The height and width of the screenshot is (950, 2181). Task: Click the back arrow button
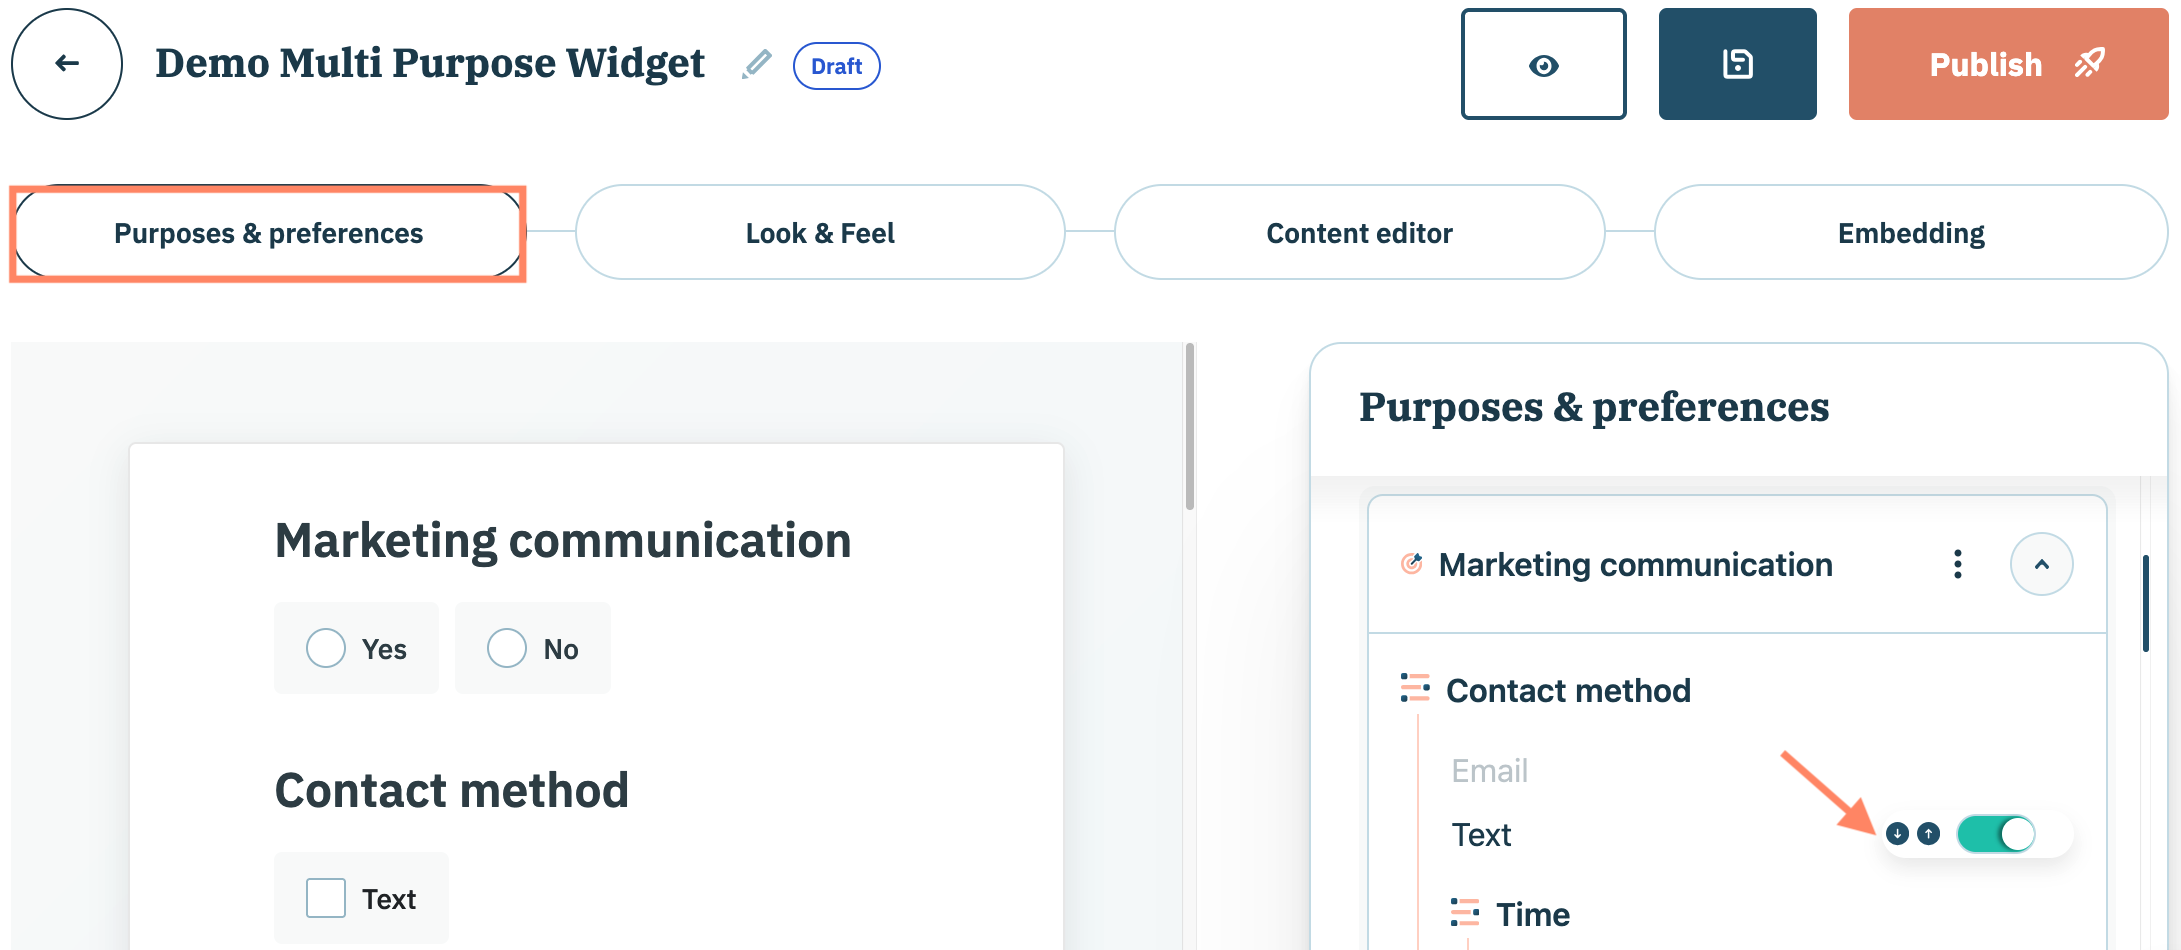pos(67,64)
